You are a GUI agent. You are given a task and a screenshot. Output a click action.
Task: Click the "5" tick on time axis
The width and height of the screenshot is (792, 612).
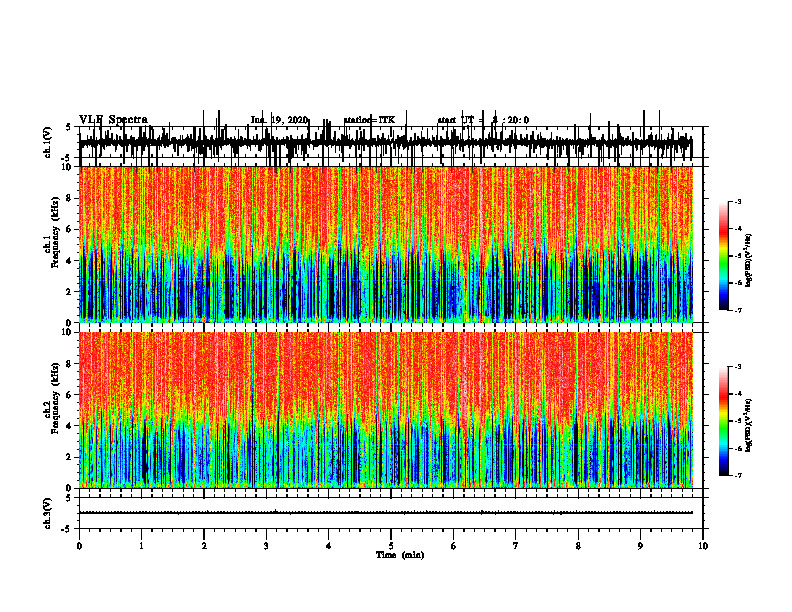click(x=391, y=546)
